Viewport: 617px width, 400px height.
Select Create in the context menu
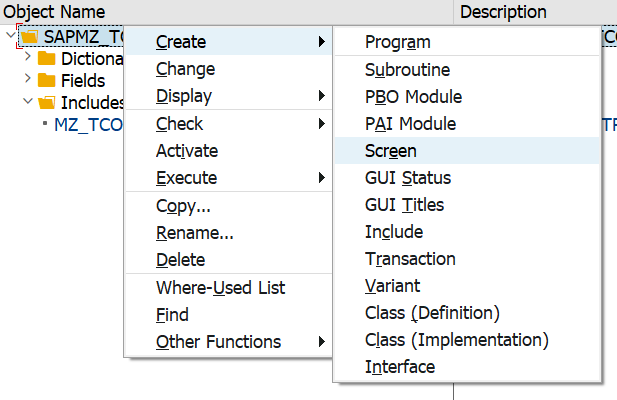[x=229, y=41]
